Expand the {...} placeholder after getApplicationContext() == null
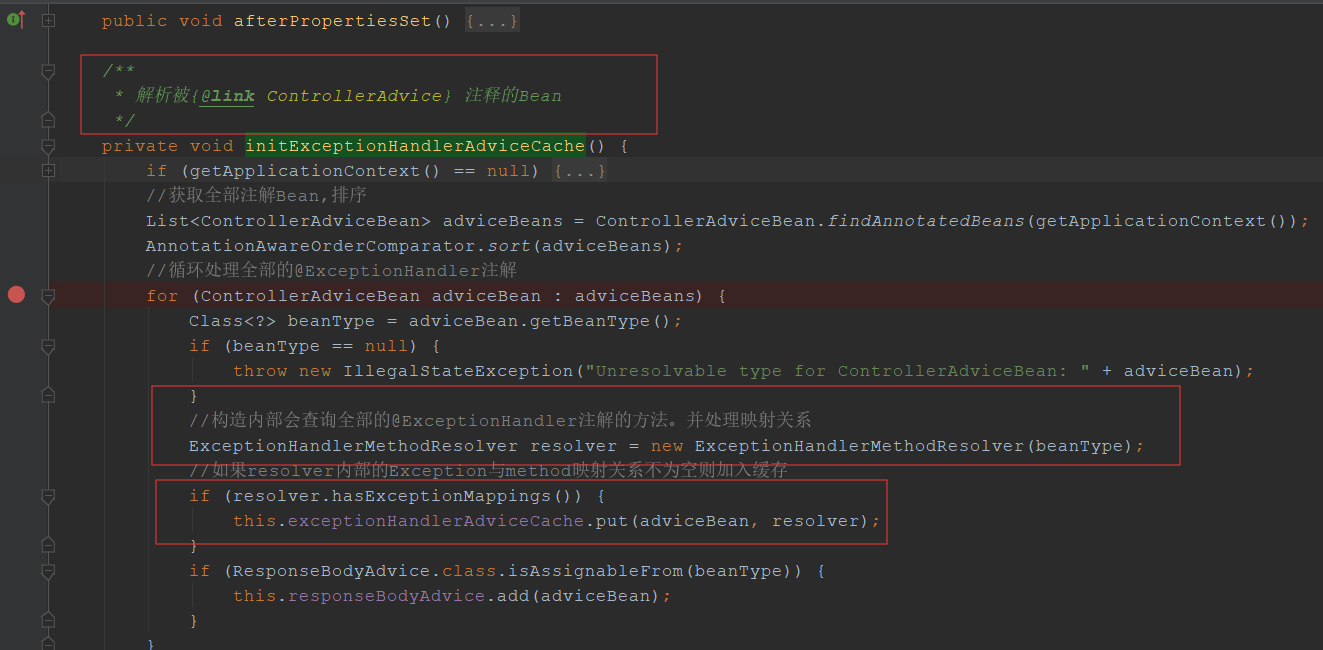 (580, 171)
